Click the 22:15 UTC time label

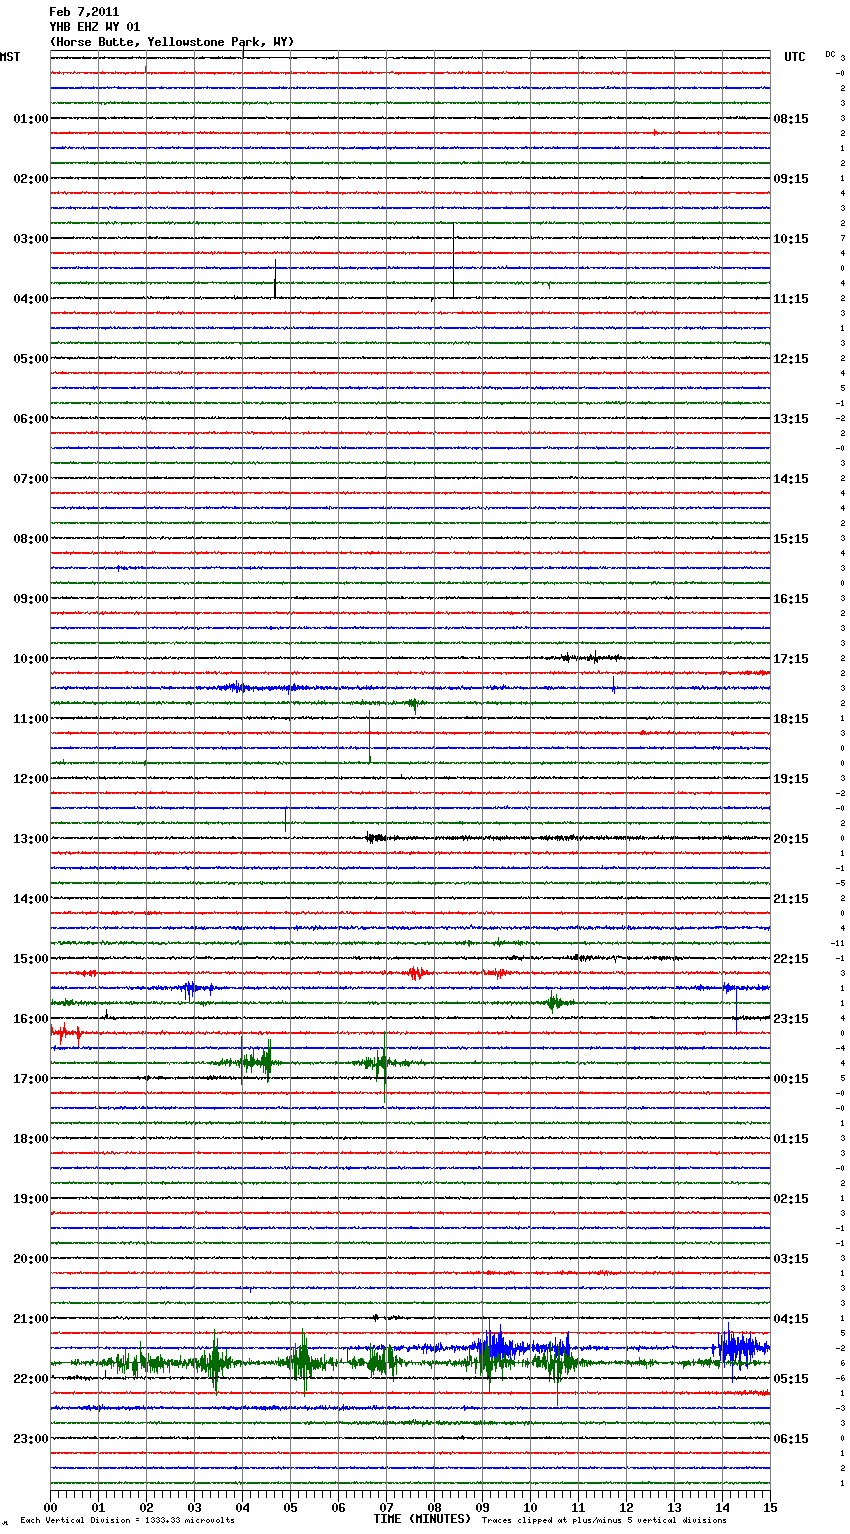791,959
